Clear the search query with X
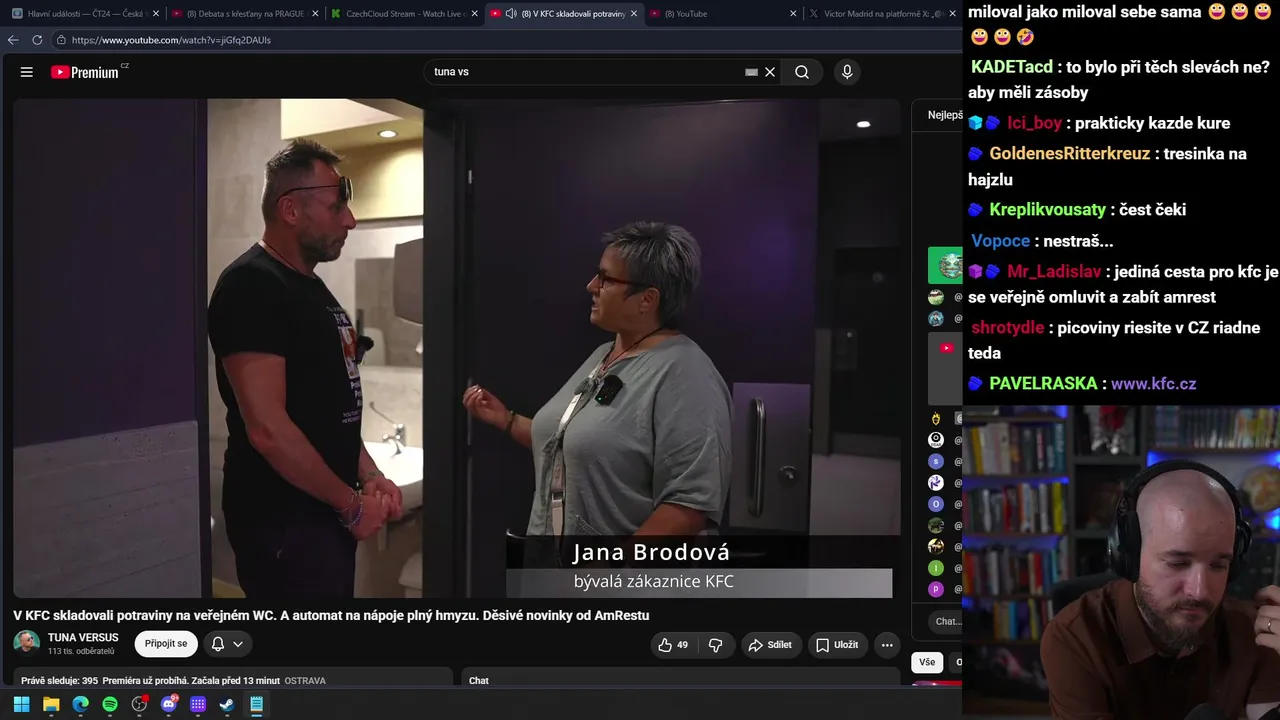Viewport: 1280px width, 720px height. 770,72
